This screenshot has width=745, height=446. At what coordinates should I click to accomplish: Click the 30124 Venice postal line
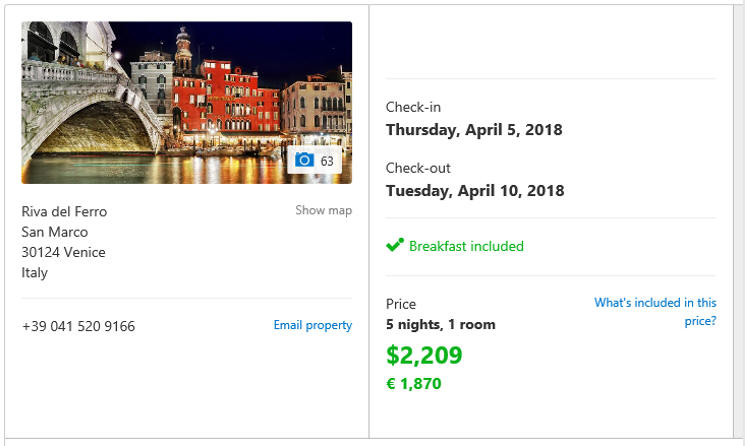tap(63, 252)
